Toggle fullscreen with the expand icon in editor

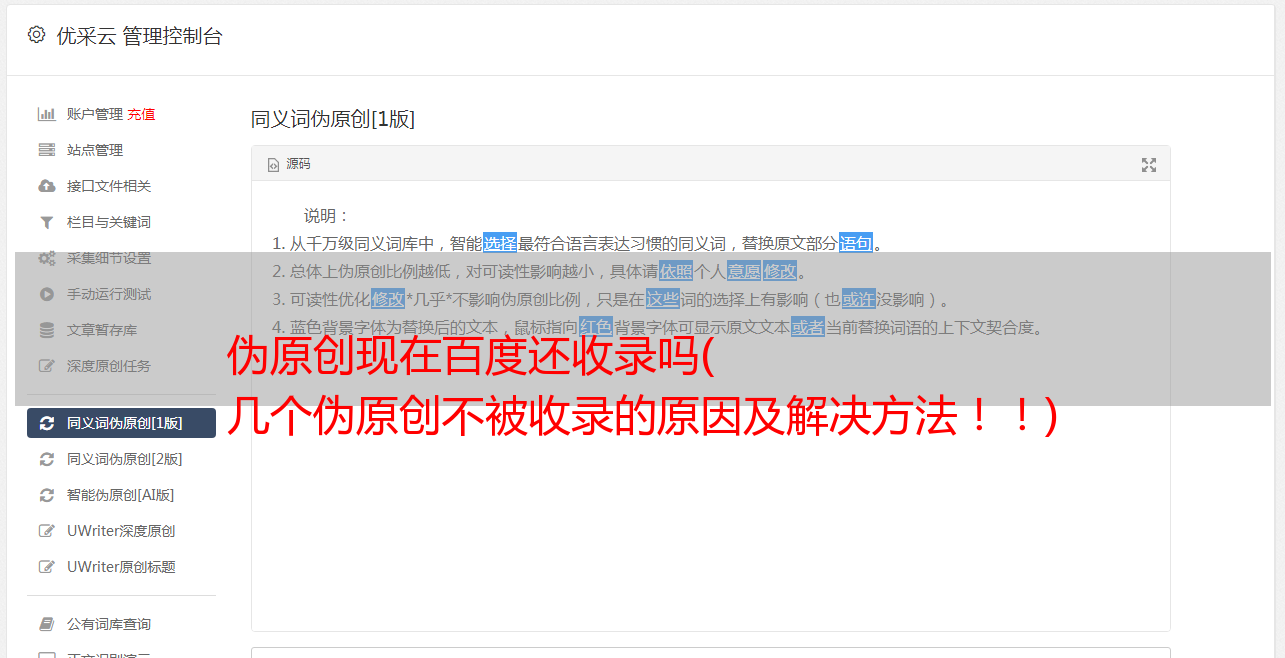point(1149,165)
